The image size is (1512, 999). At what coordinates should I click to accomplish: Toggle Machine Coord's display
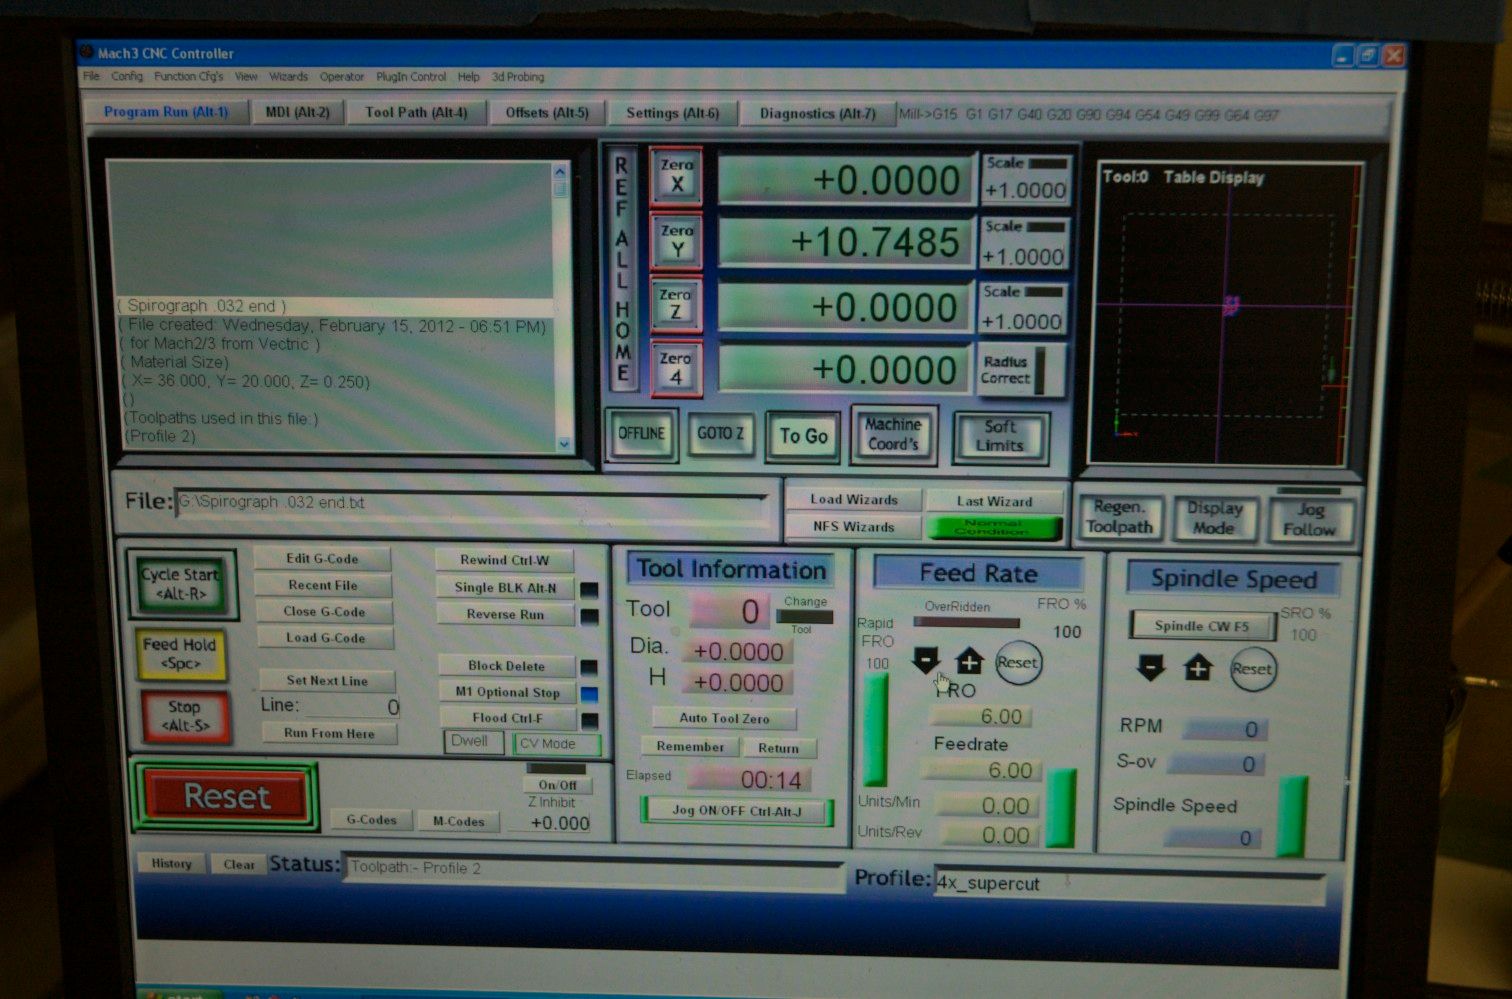tap(893, 434)
